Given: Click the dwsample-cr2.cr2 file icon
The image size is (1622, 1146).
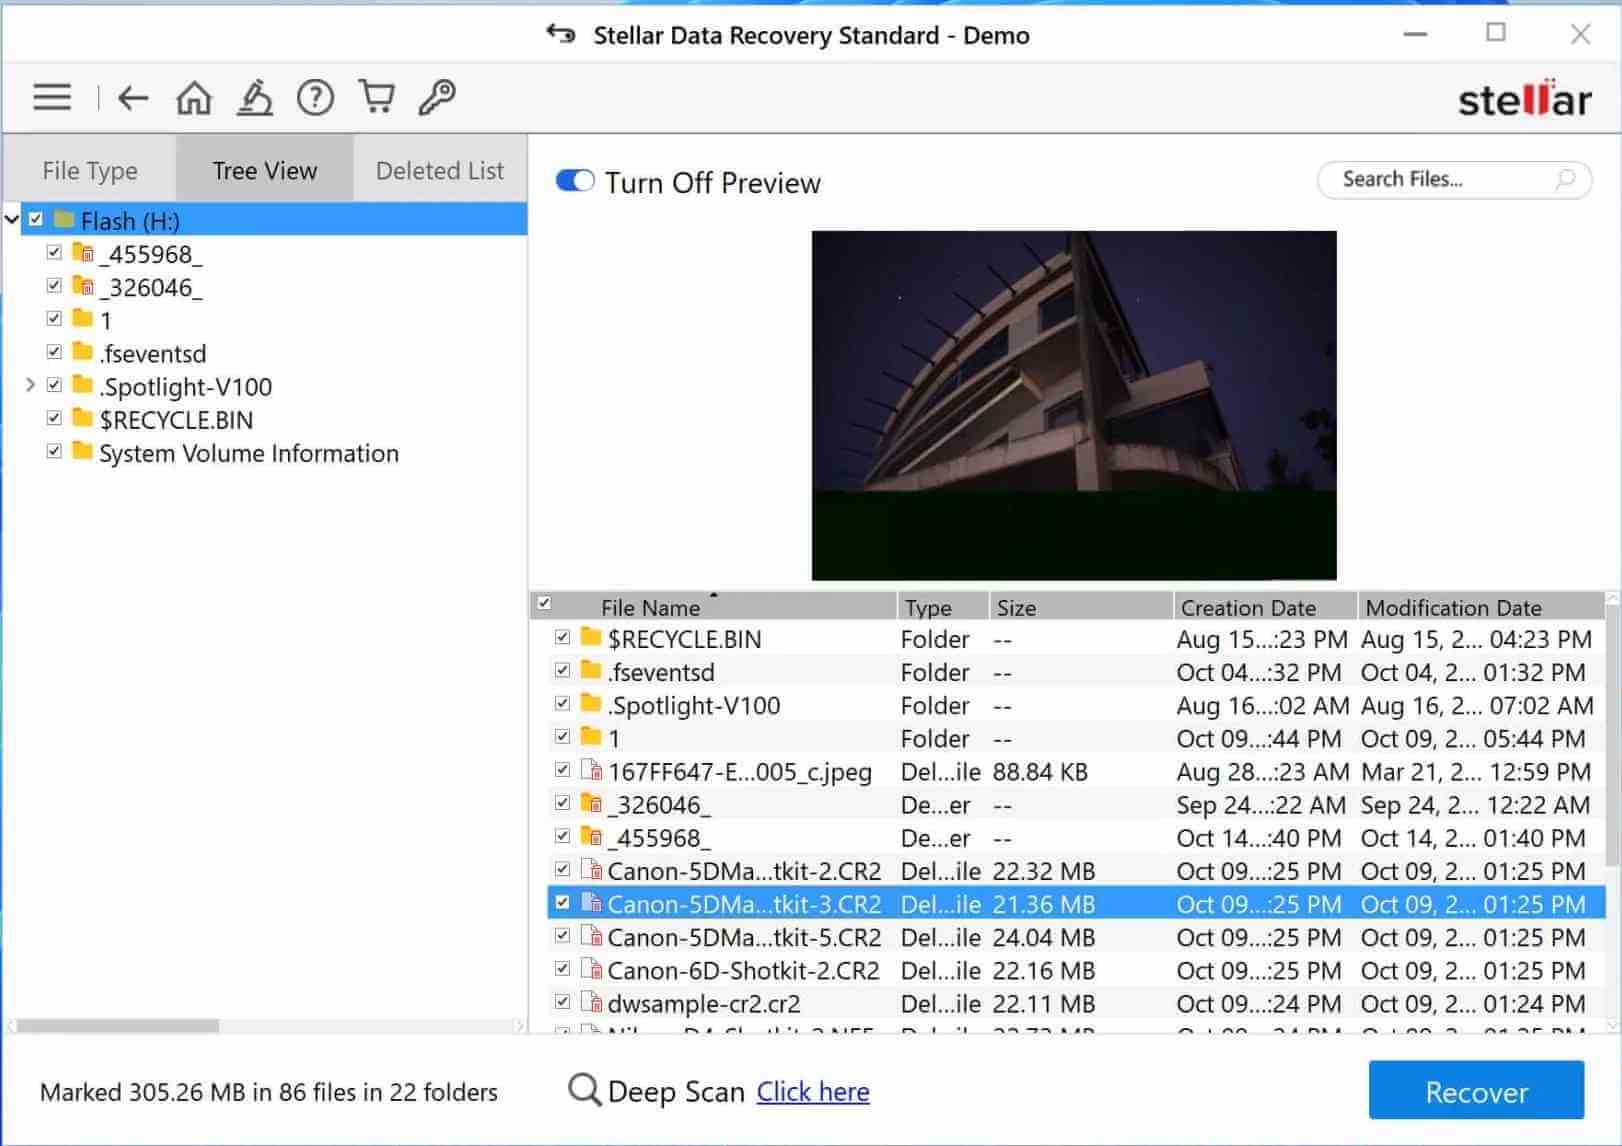Looking at the screenshot, I should click(591, 1002).
